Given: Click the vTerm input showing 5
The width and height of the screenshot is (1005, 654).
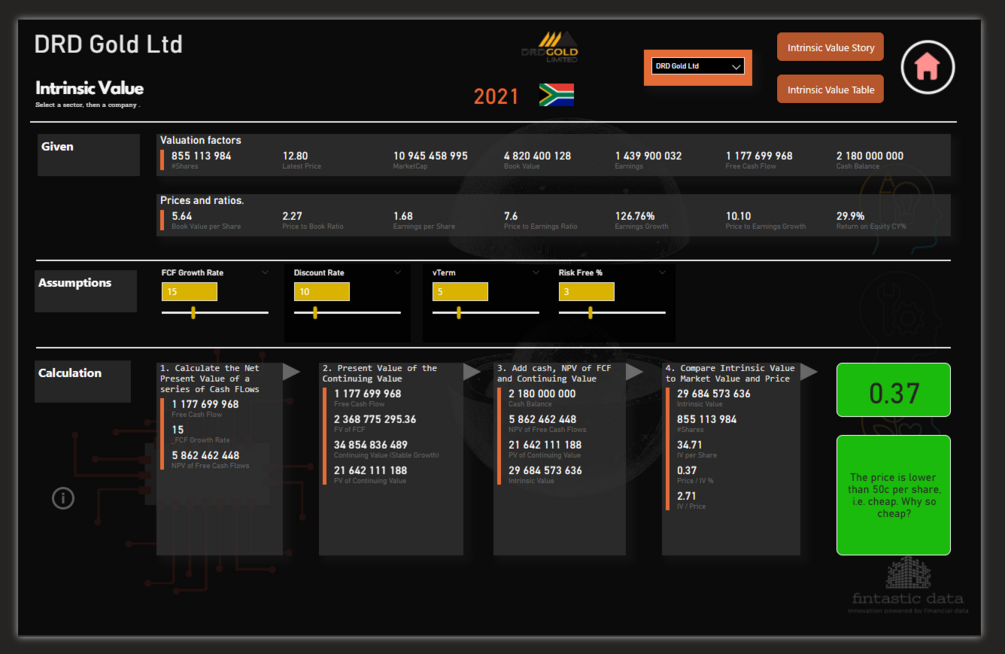Looking at the screenshot, I should point(460,292).
